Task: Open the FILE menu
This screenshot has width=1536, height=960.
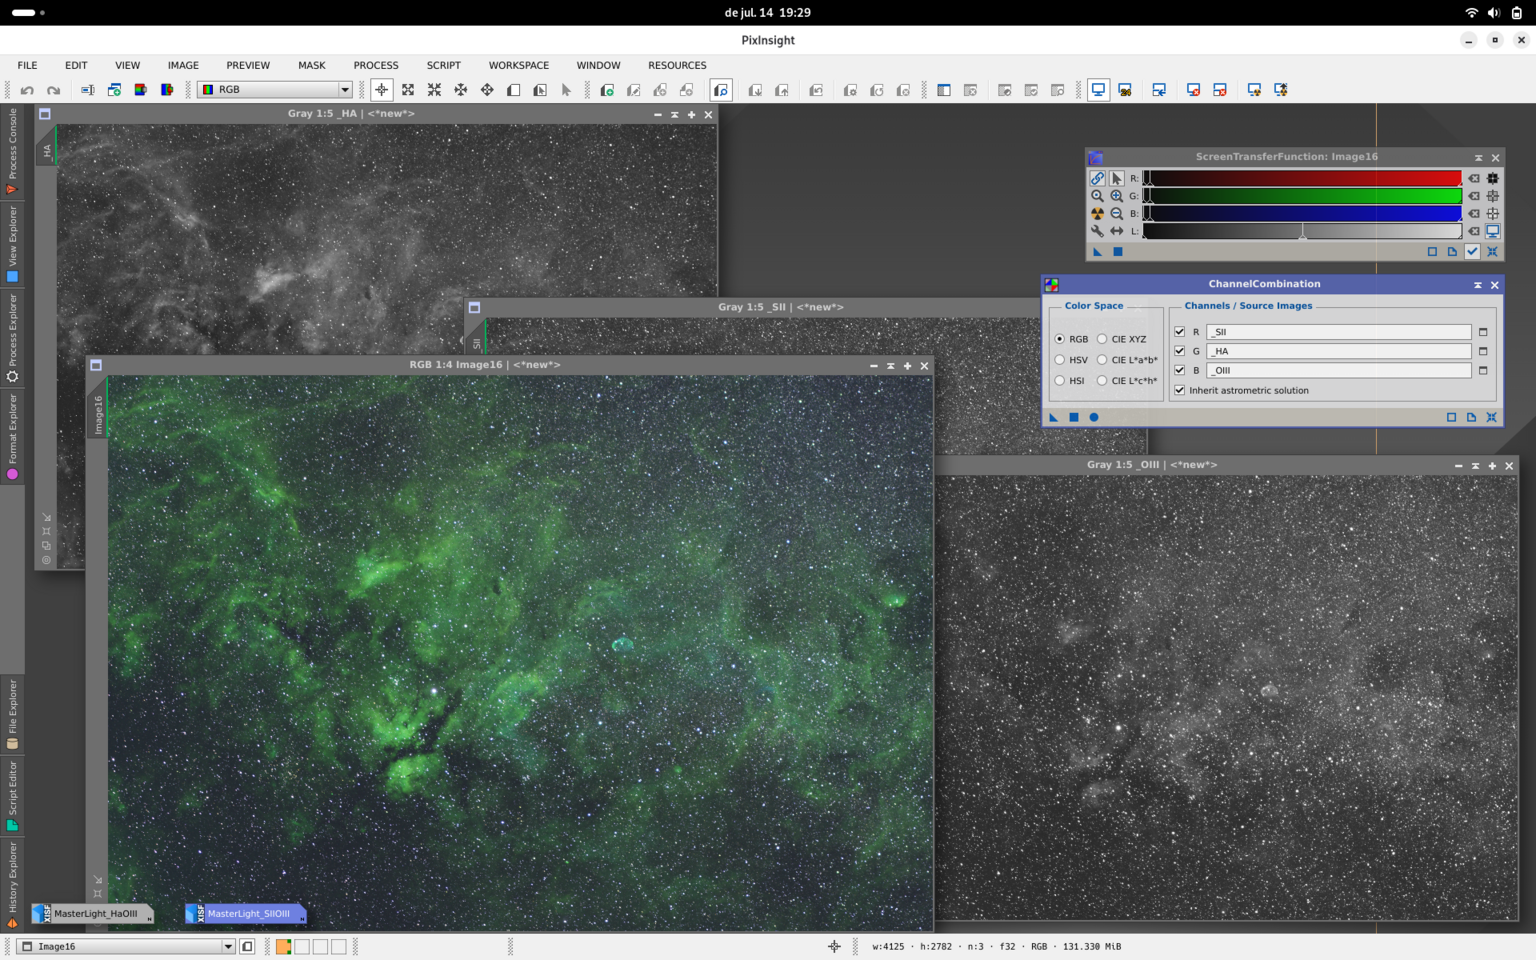Action: [x=27, y=65]
